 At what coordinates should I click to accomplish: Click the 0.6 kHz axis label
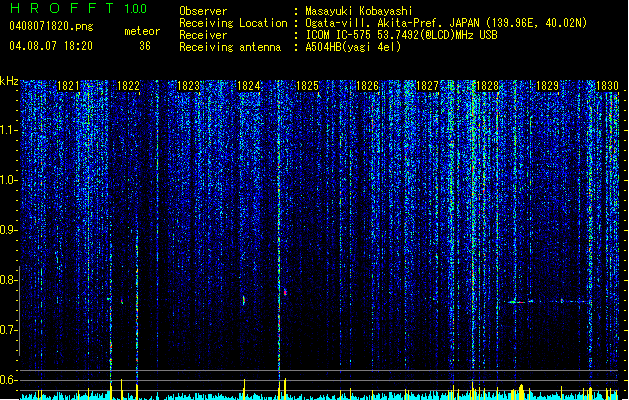[8, 380]
